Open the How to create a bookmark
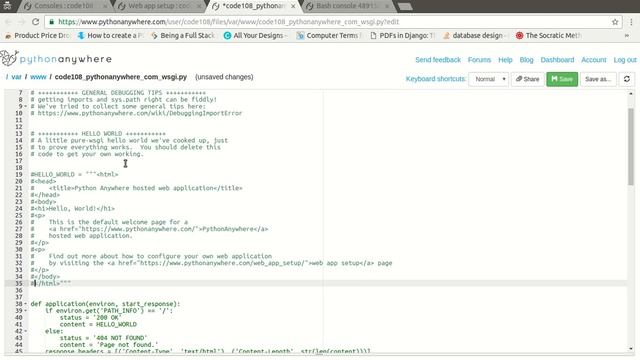Image resolution: width=640 pixels, height=360 pixels. click(111, 36)
